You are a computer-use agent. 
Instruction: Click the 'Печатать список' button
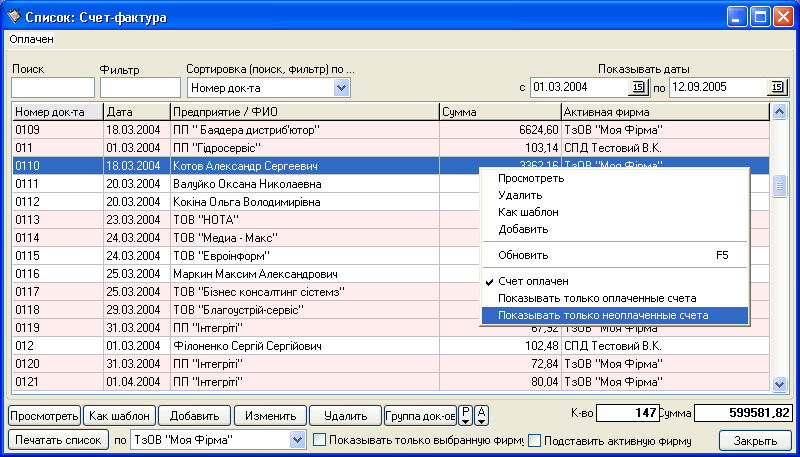click(x=56, y=440)
